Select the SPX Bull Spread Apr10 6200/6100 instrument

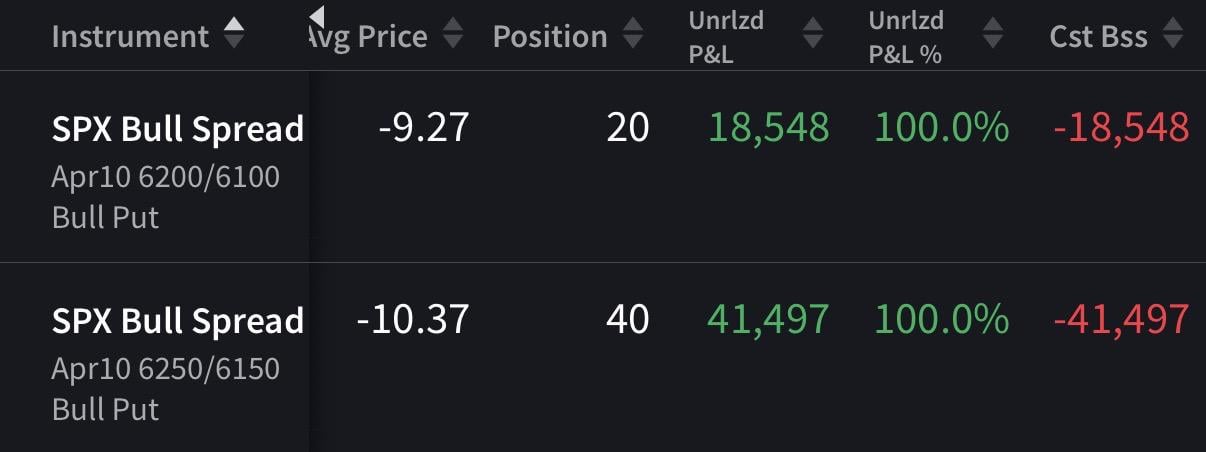click(x=177, y=129)
